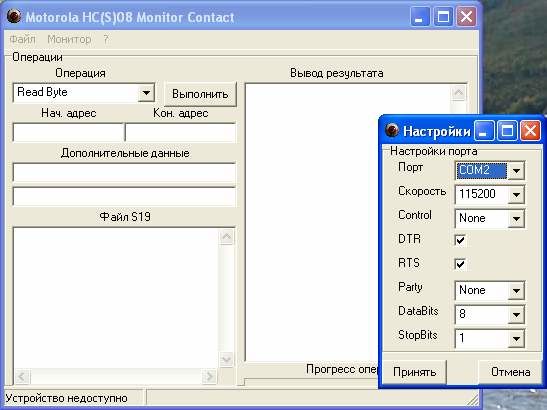Click the Прогресс операции progress bar
The width and height of the screenshot is (547, 410).
coord(312,381)
